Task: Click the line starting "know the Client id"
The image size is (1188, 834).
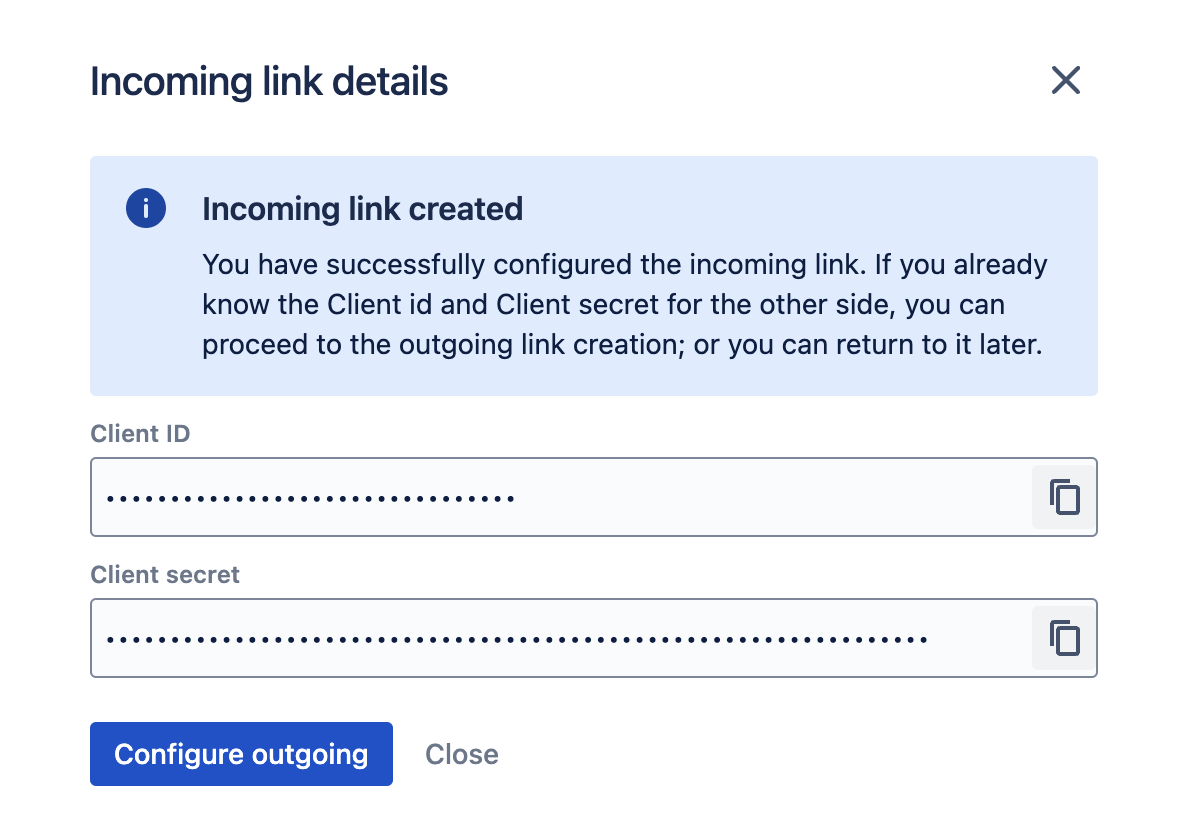Action: coord(603,304)
